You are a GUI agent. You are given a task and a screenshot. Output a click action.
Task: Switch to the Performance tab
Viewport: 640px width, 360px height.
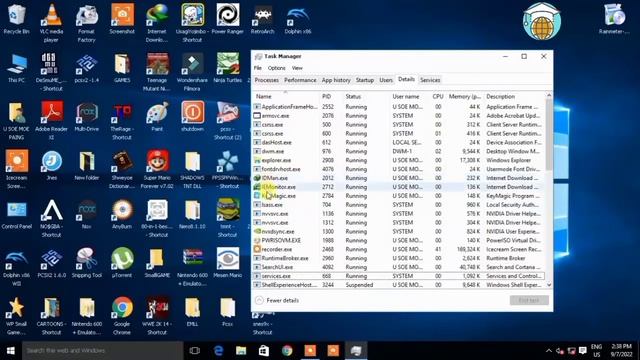(300, 80)
